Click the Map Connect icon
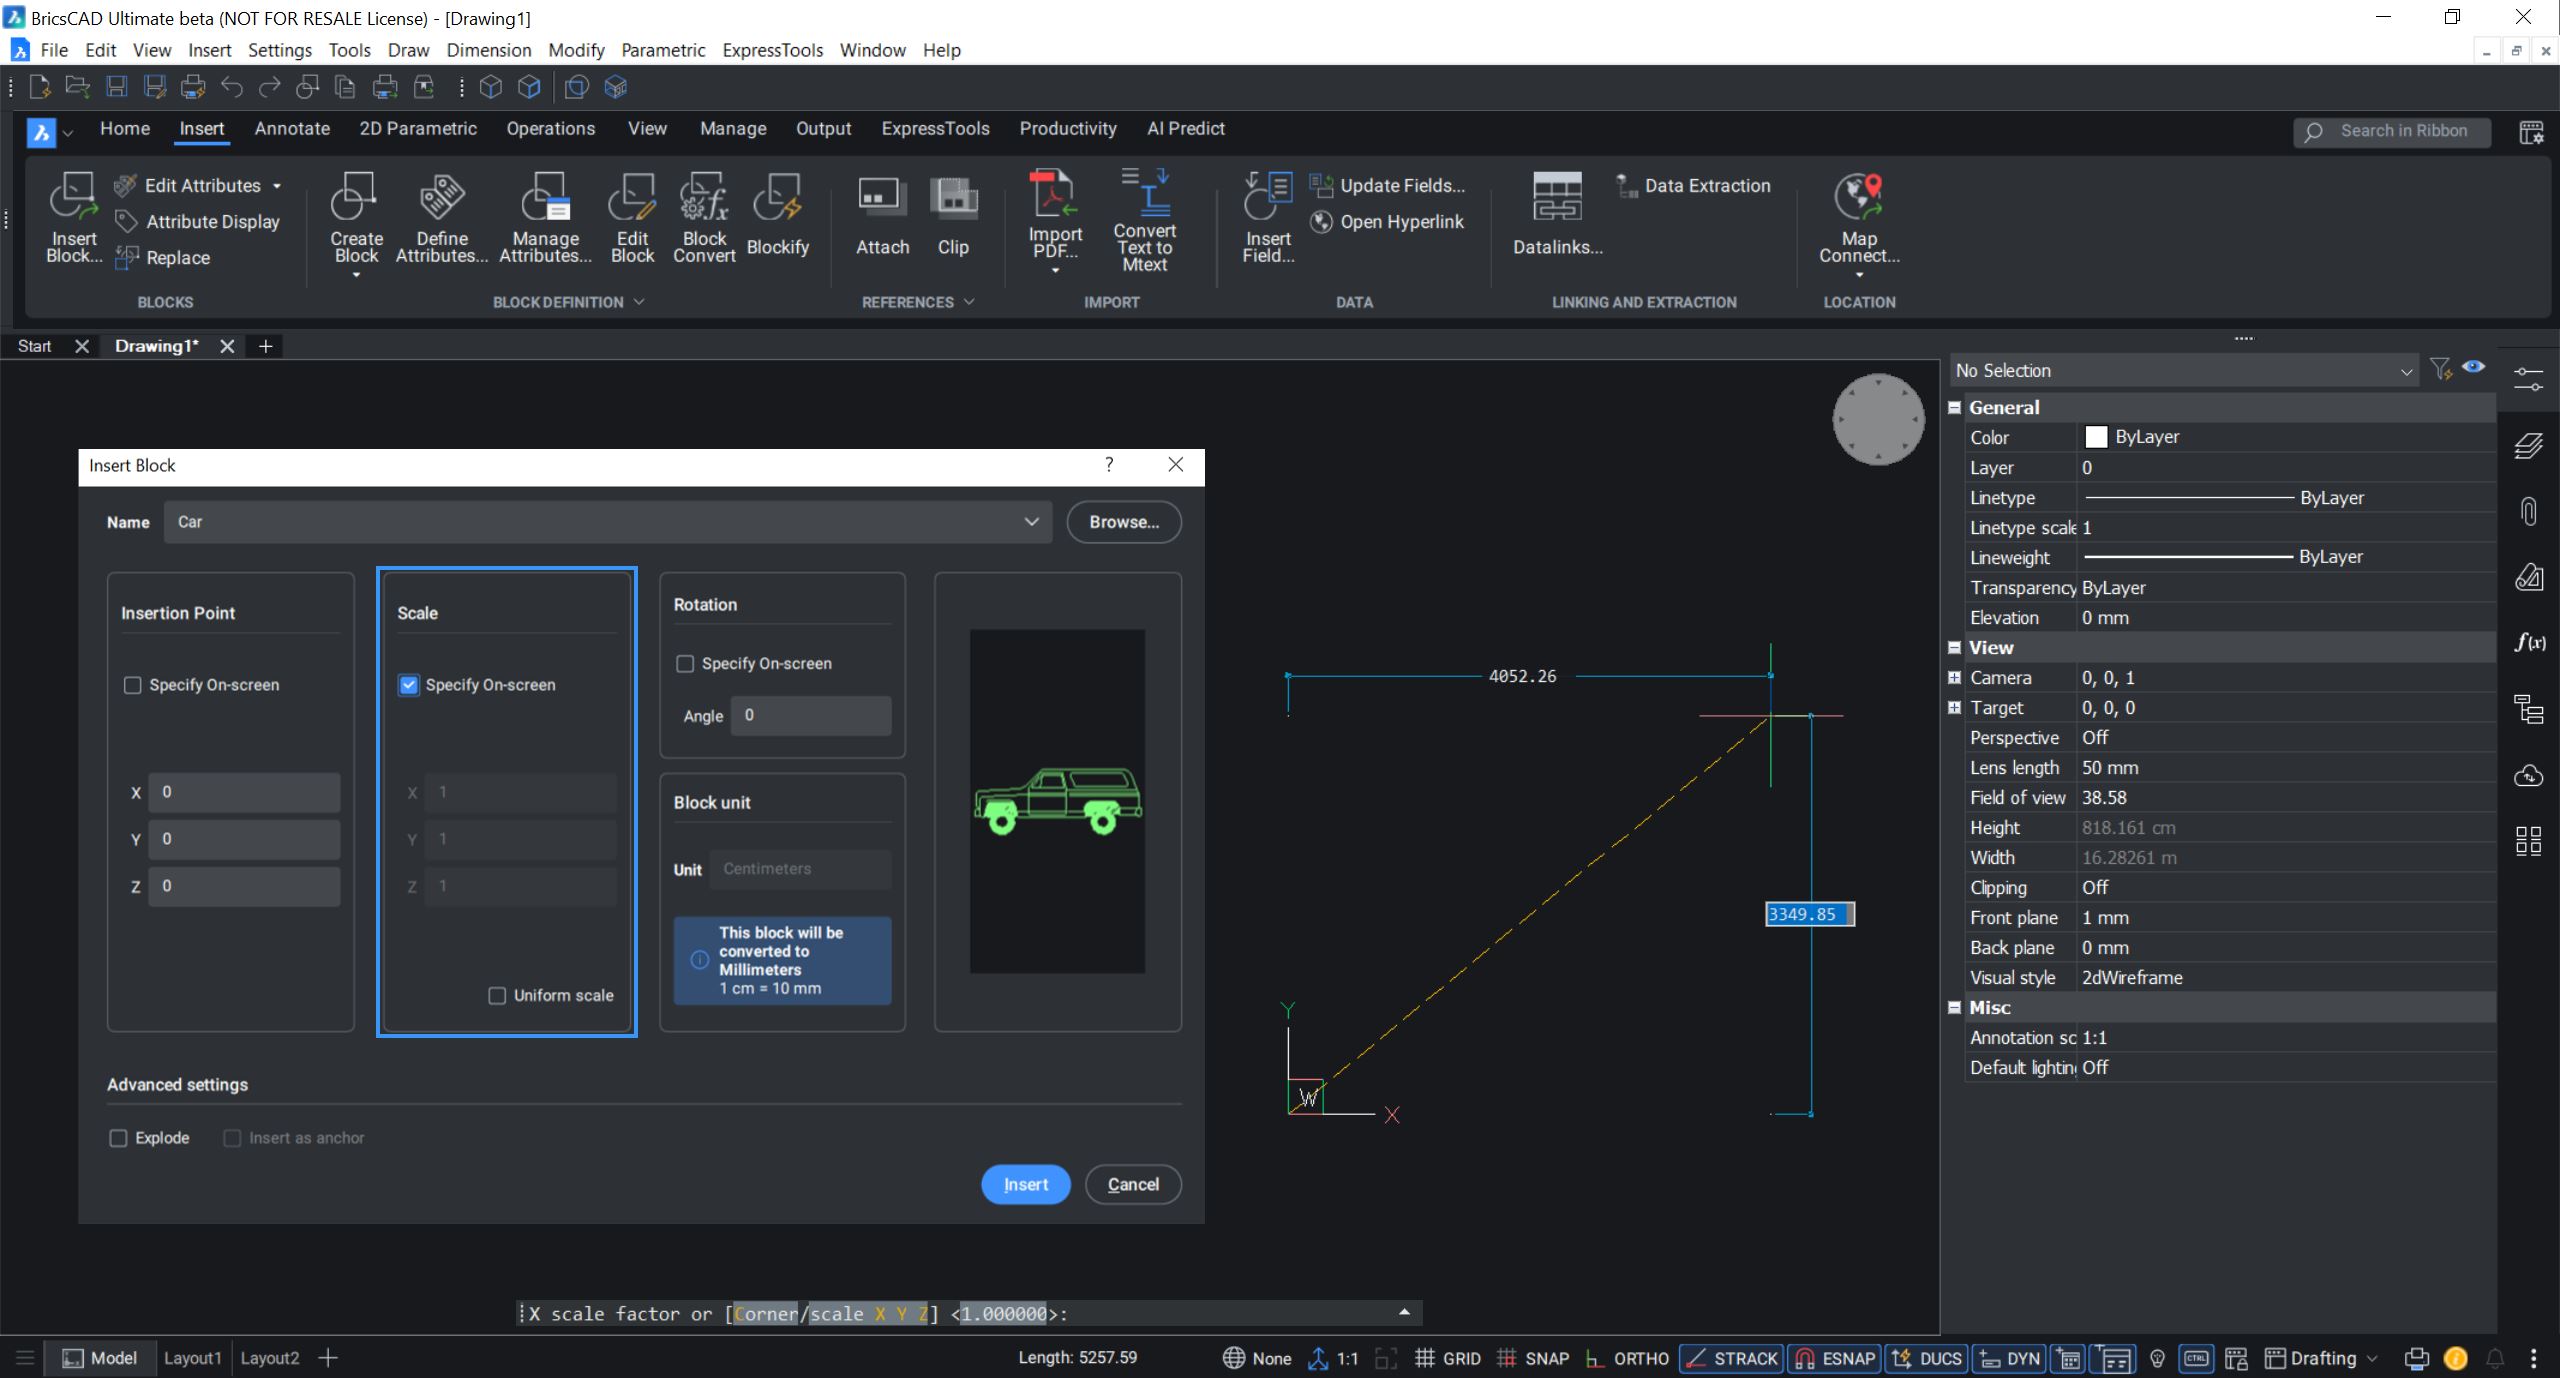2560x1378 pixels. [1858, 197]
